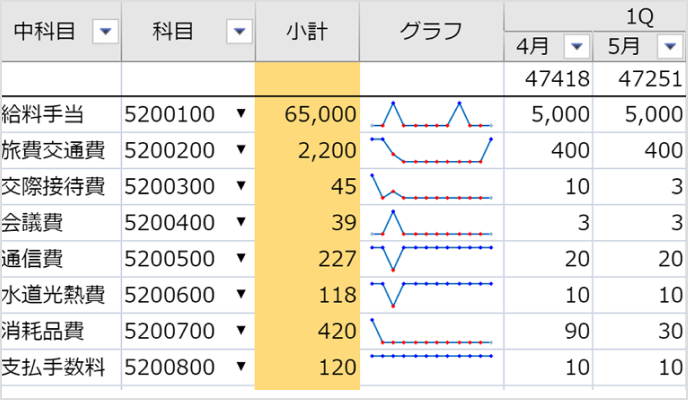
Task: Select the 水道光熱費 row label
Action: pyautogui.click(x=53, y=295)
